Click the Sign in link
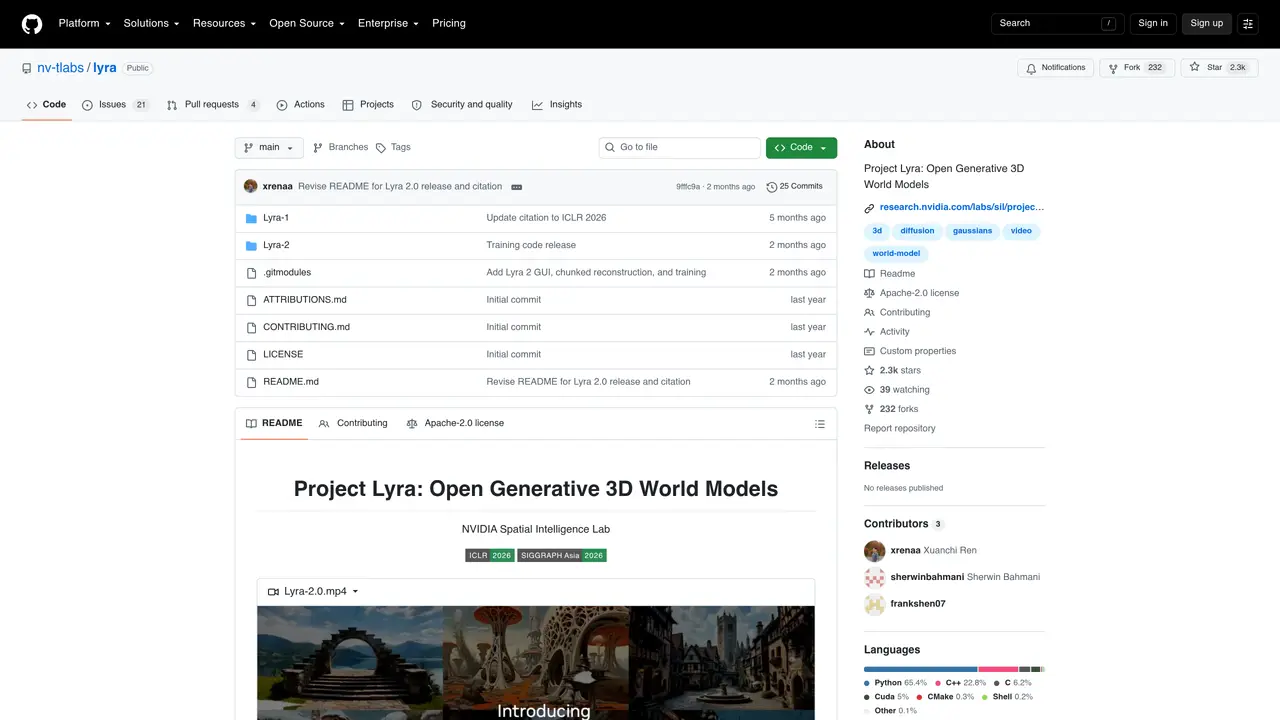Viewport: 1280px width, 720px height. (1153, 23)
